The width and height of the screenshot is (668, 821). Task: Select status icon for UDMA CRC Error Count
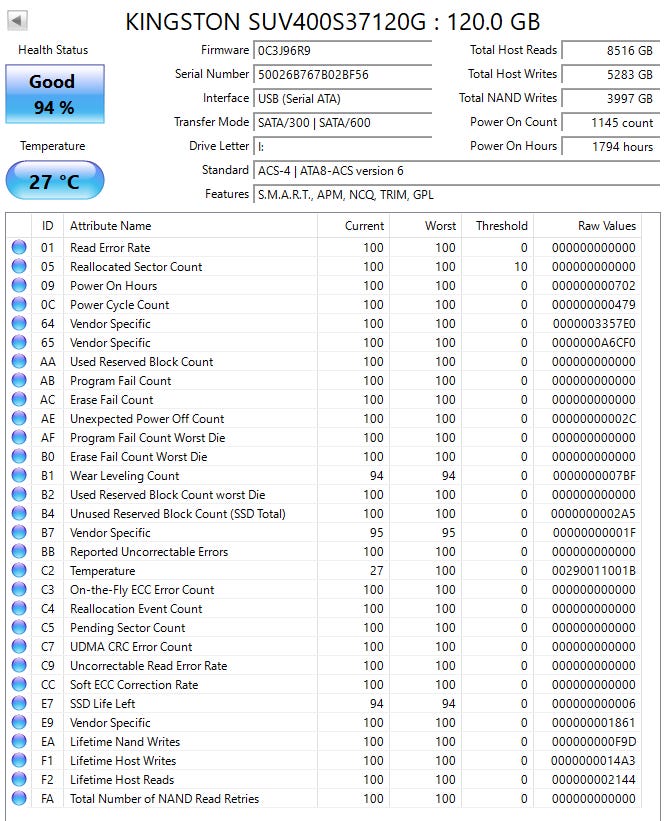[x=19, y=646]
